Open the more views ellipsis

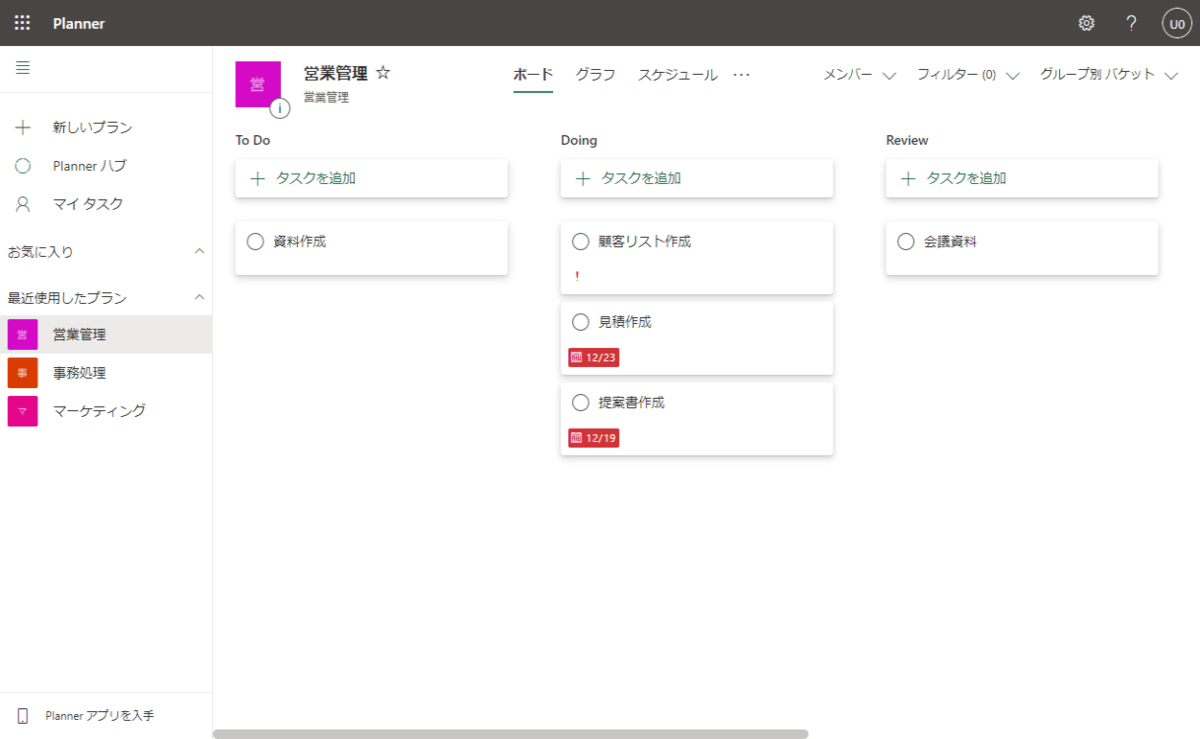pos(741,75)
